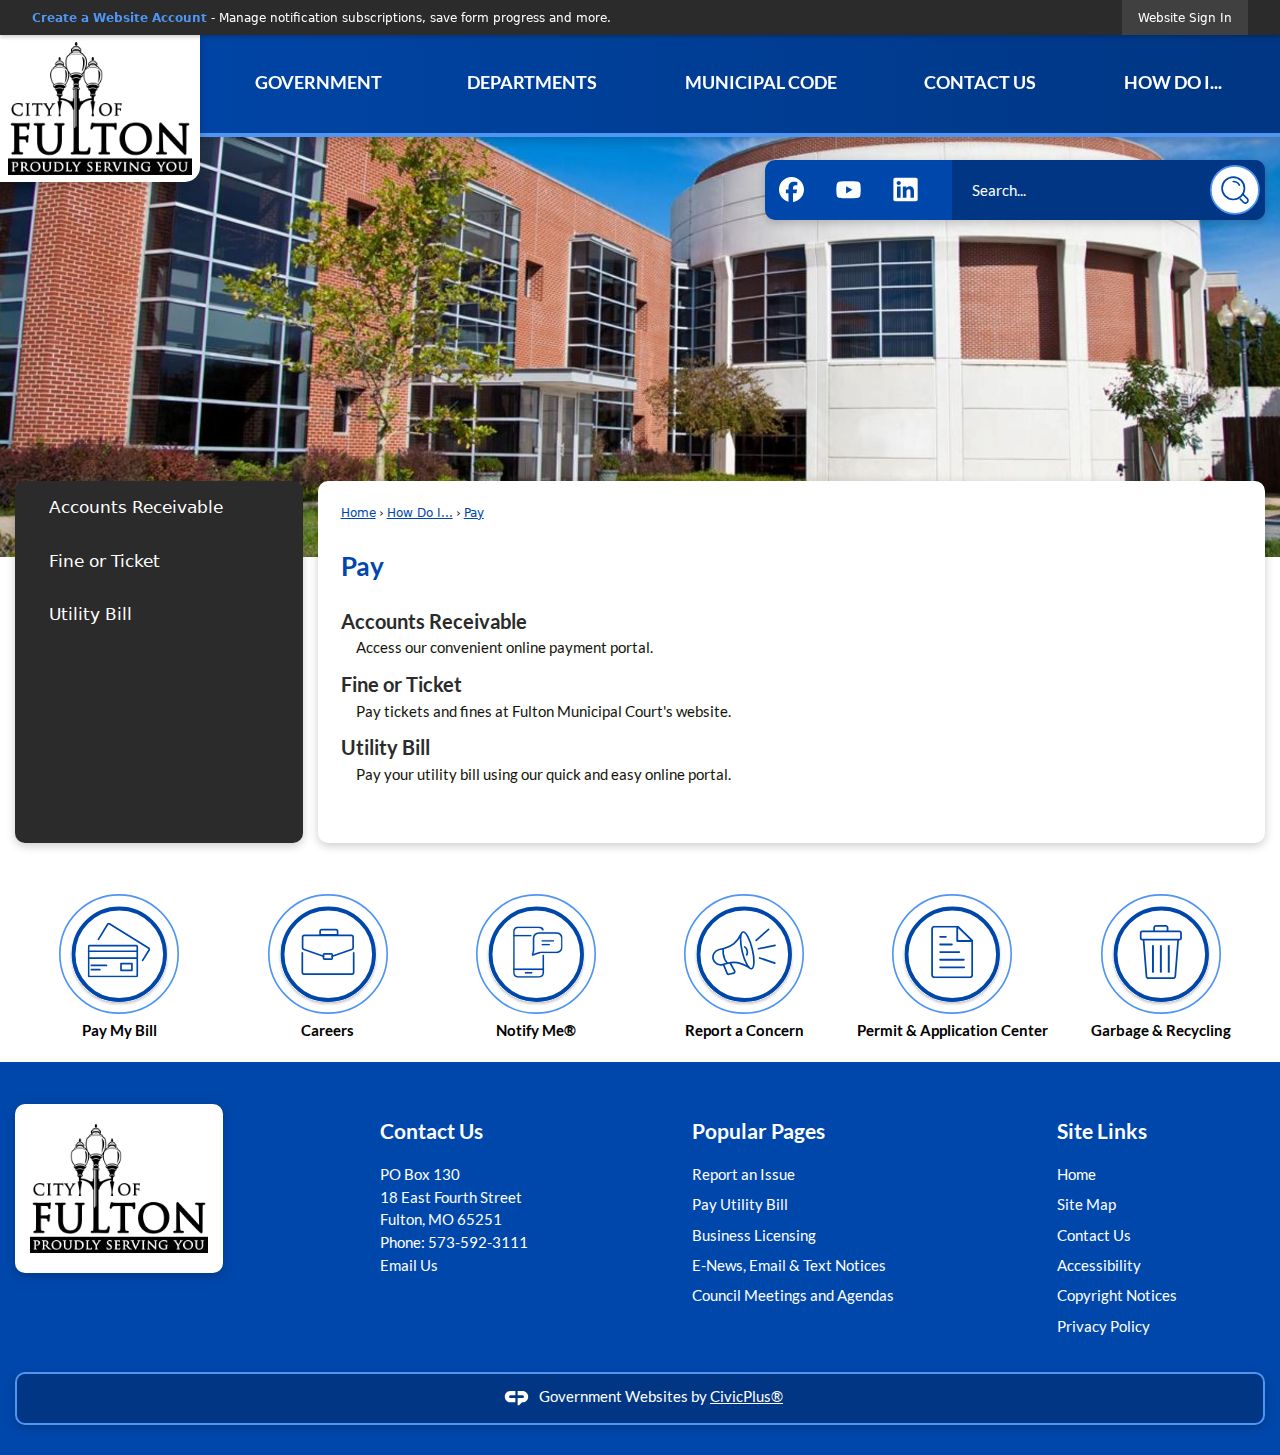Open the Government menu
Image resolution: width=1280 pixels, height=1455 pixels.
(x=318, y=83)
